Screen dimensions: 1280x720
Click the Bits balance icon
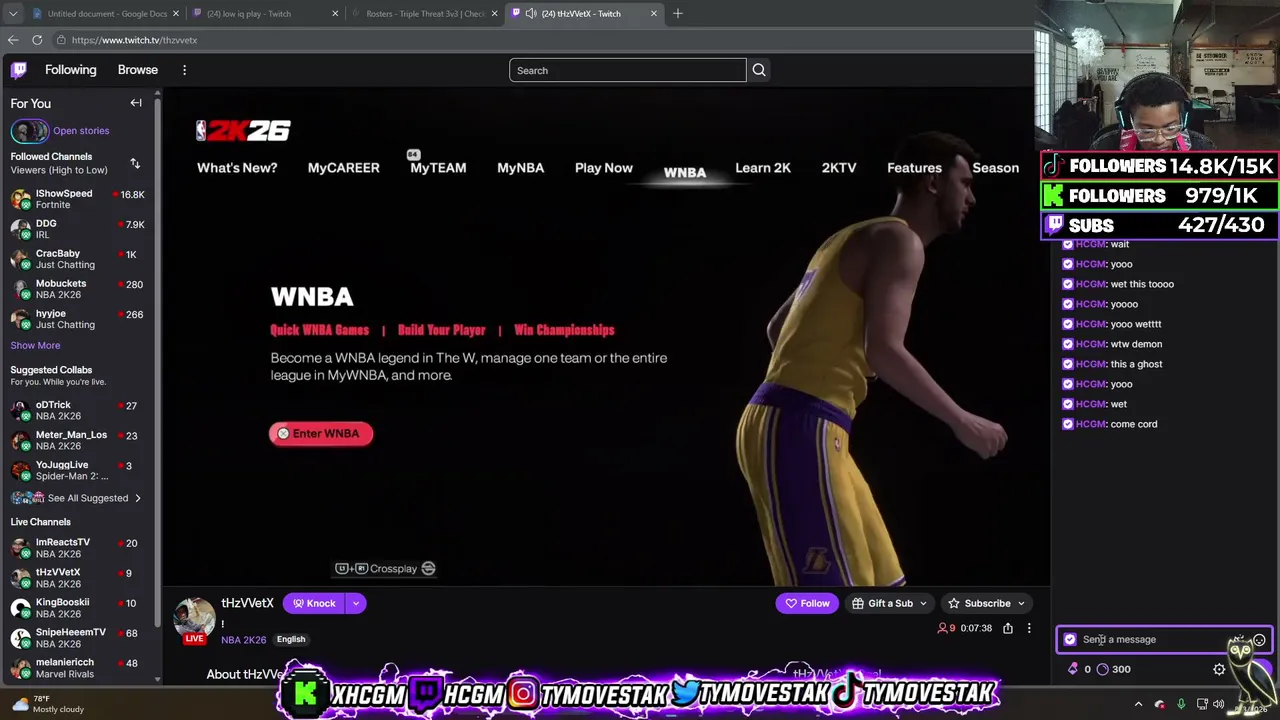pos(1073,669)
